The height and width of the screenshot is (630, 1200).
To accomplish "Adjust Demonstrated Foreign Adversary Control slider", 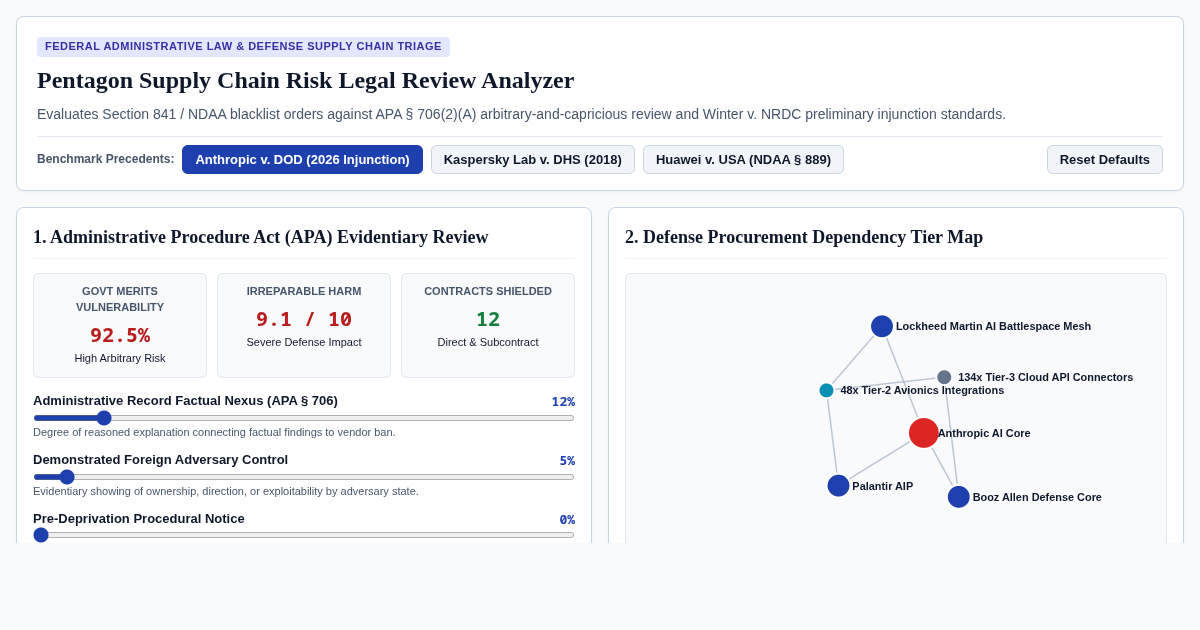I will click(x=304, y=477).
